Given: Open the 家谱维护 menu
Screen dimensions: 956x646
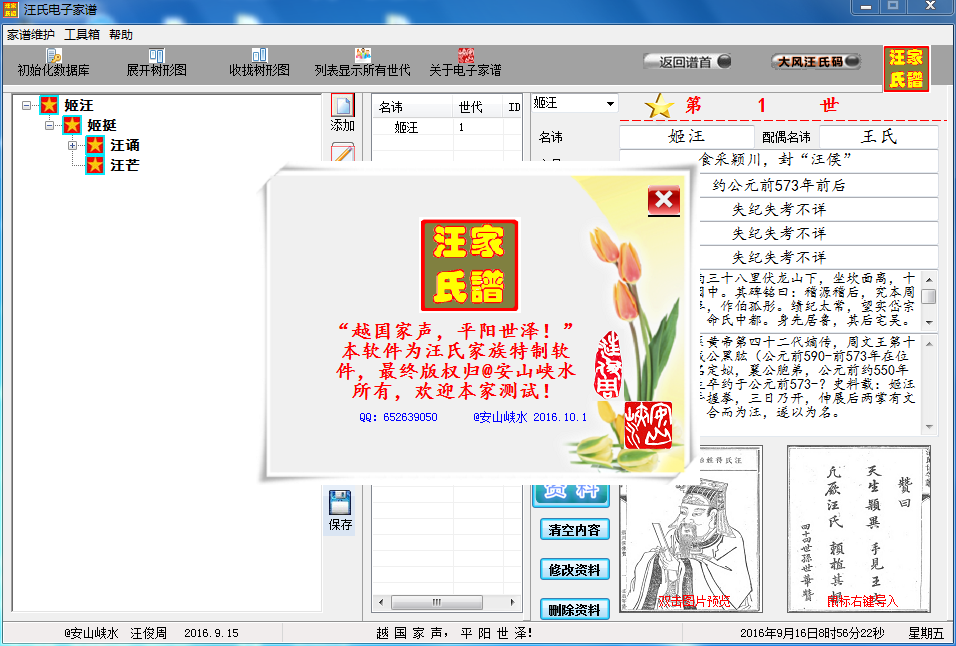Looking at the screenshot, I should (x=31, y=34).
